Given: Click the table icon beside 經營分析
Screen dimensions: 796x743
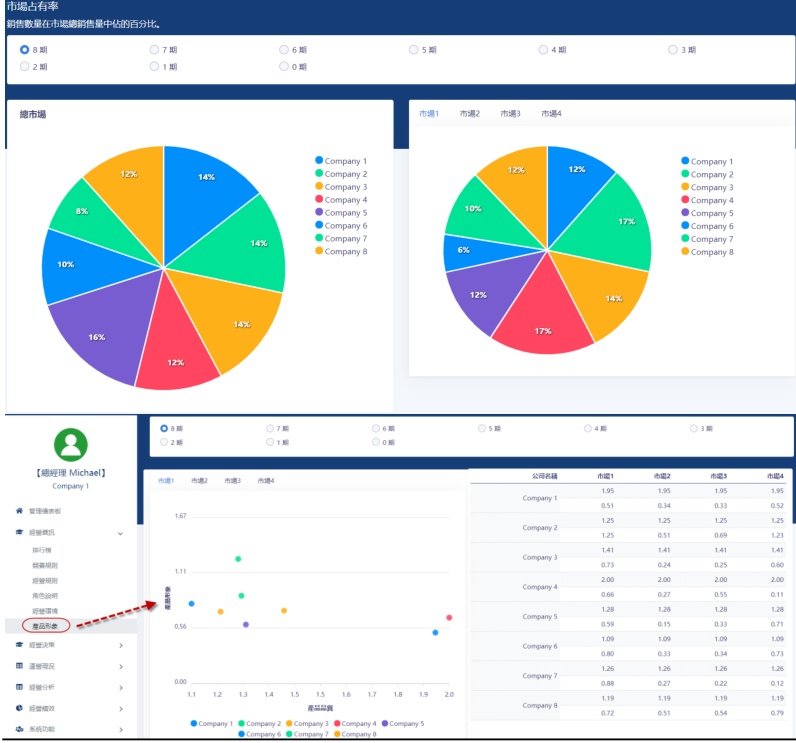Looking at the screenshot, I should tap(19, 687).
